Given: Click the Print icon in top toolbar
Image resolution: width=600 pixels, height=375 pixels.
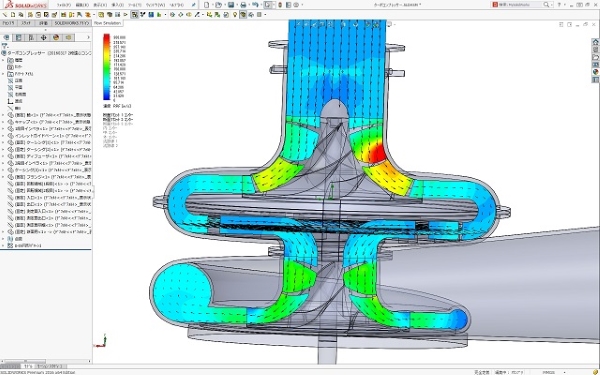Looking at the screenshot, I should tap(243, 5).
